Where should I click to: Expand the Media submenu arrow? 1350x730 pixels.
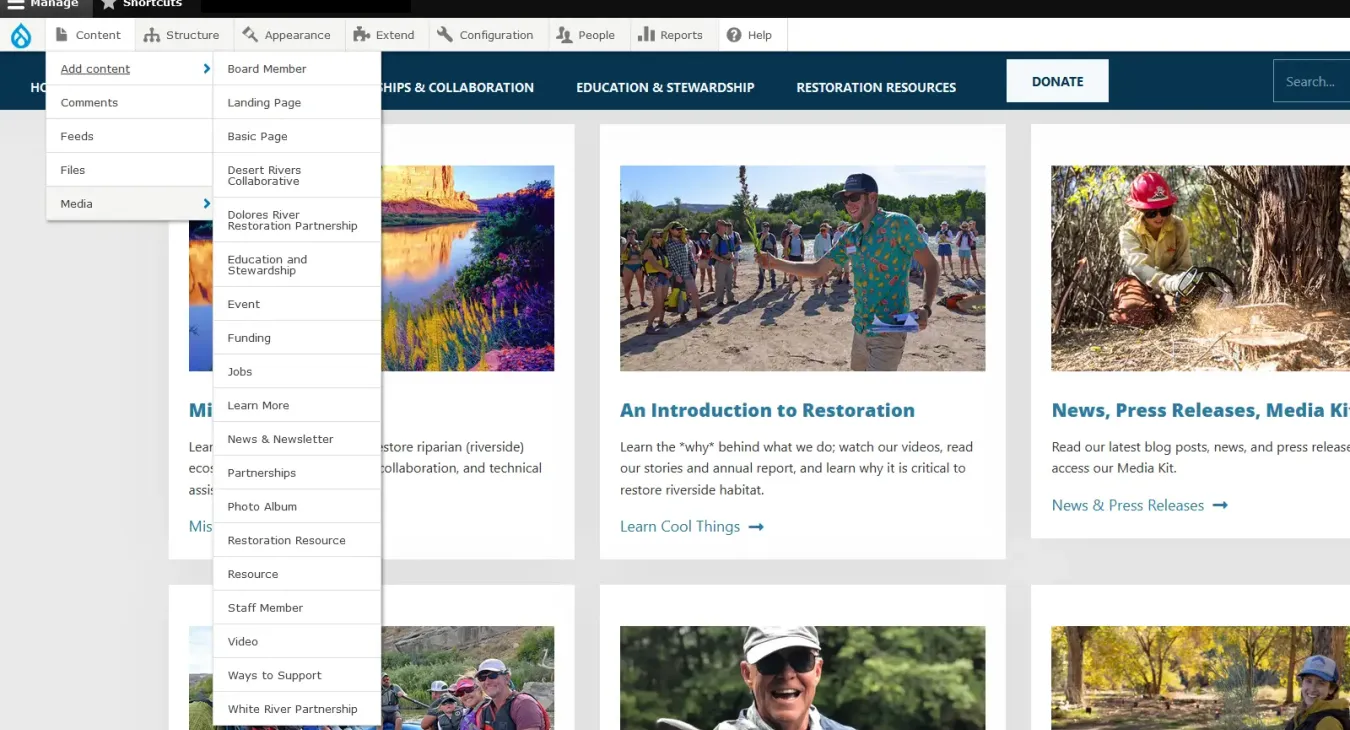click(x=207, y=204)
